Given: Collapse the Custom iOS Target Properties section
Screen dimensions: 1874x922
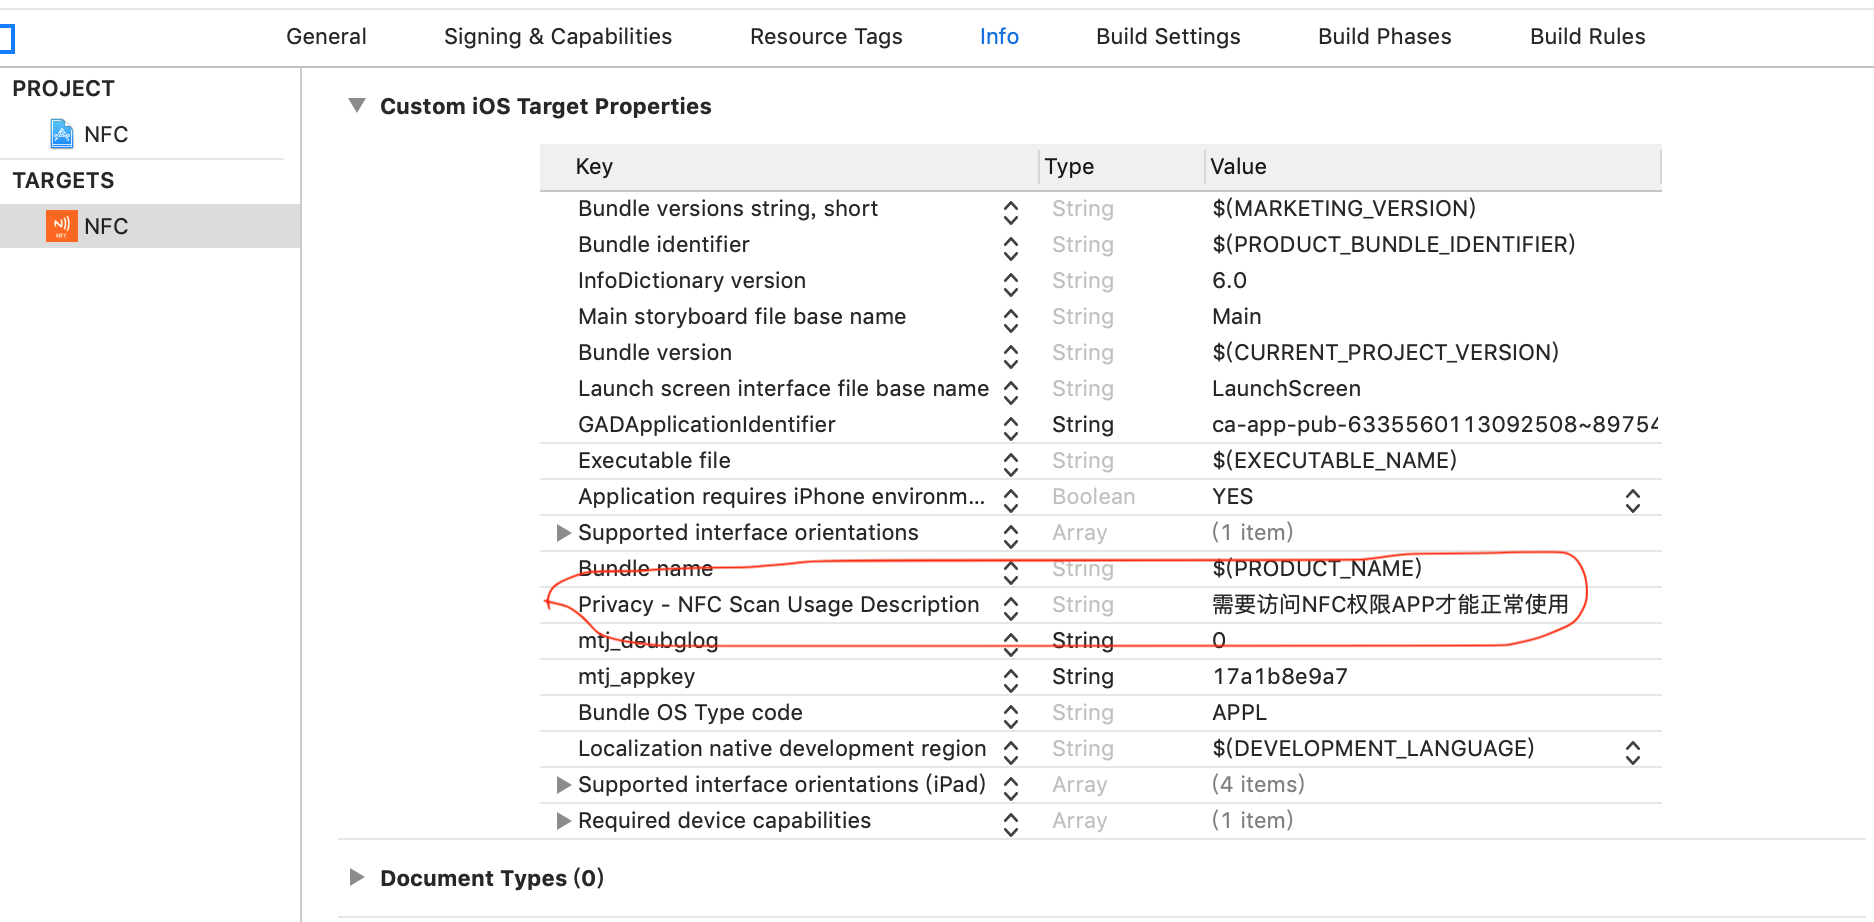Looking at the screenshot, I should click(357, 105).
